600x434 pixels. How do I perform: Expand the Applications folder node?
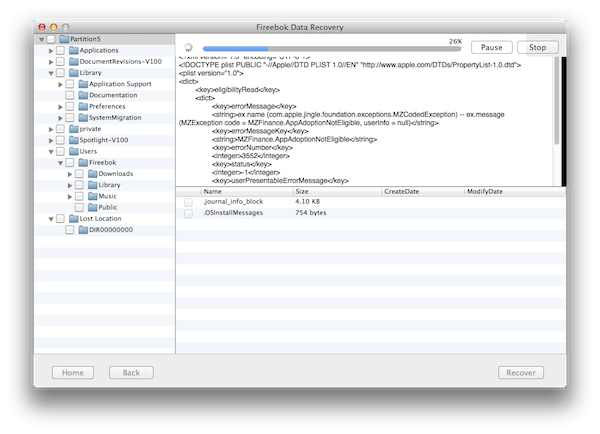[x=51, y=51]
